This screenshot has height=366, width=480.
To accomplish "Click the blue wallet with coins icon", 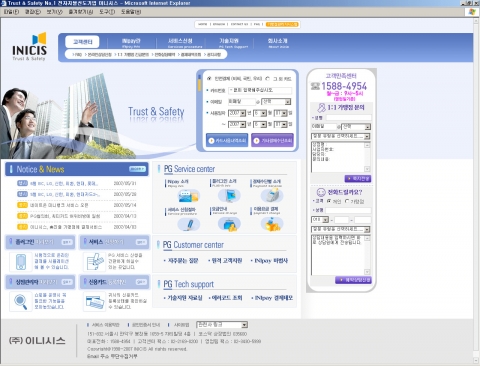I will [x=229, y=224].
